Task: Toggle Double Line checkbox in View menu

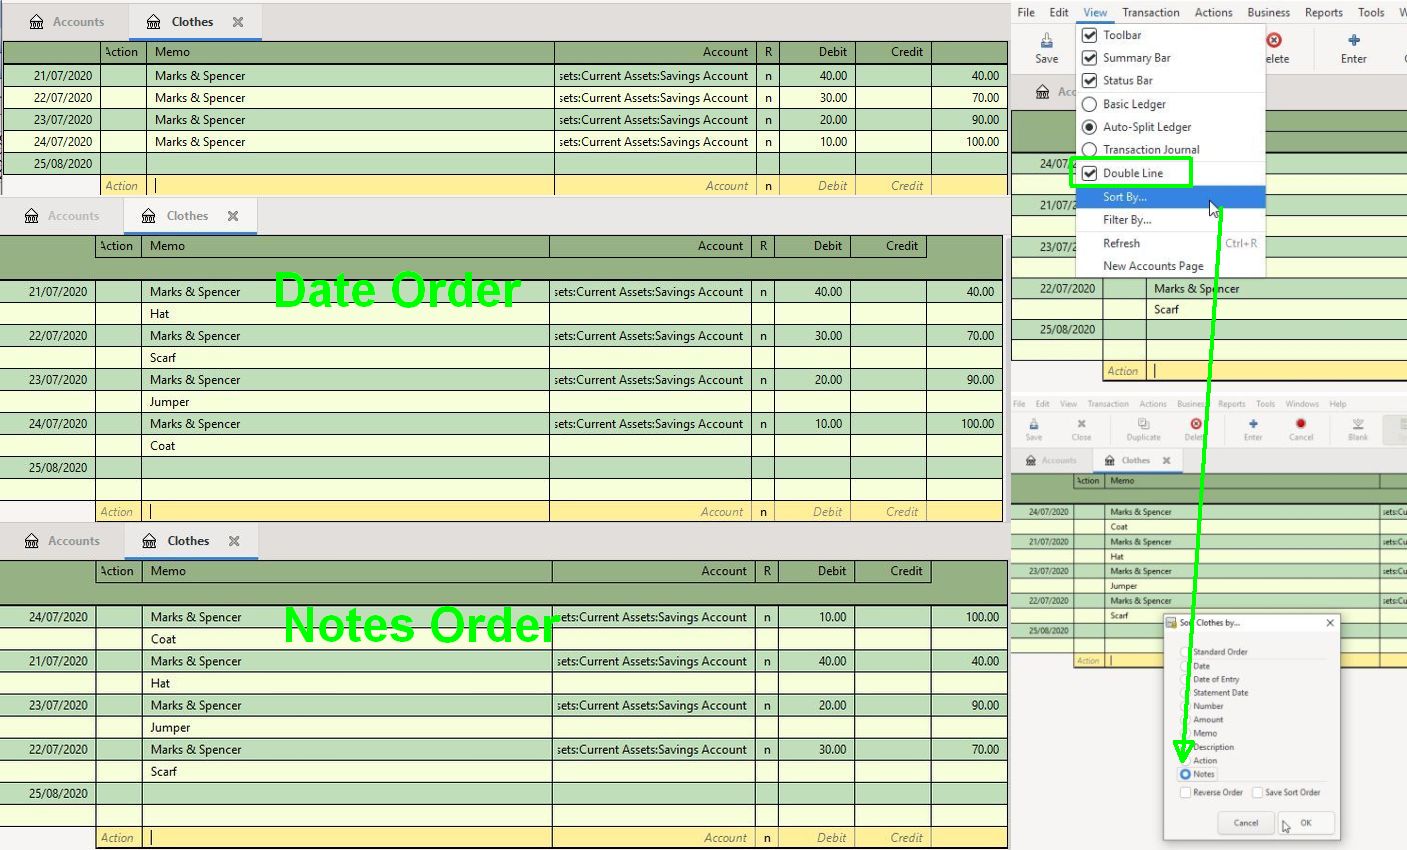Action: 1090,173
